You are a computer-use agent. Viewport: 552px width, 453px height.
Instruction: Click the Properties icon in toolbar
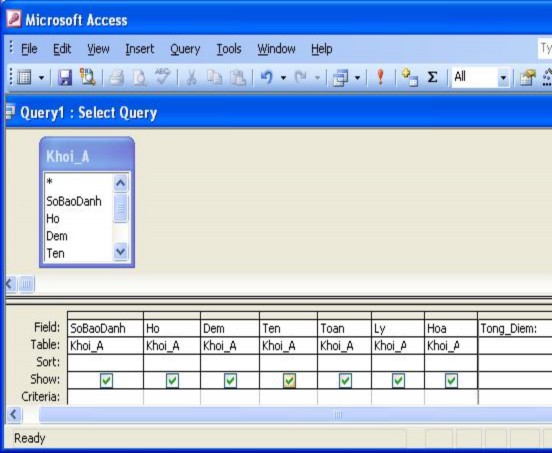click(528, 77)
